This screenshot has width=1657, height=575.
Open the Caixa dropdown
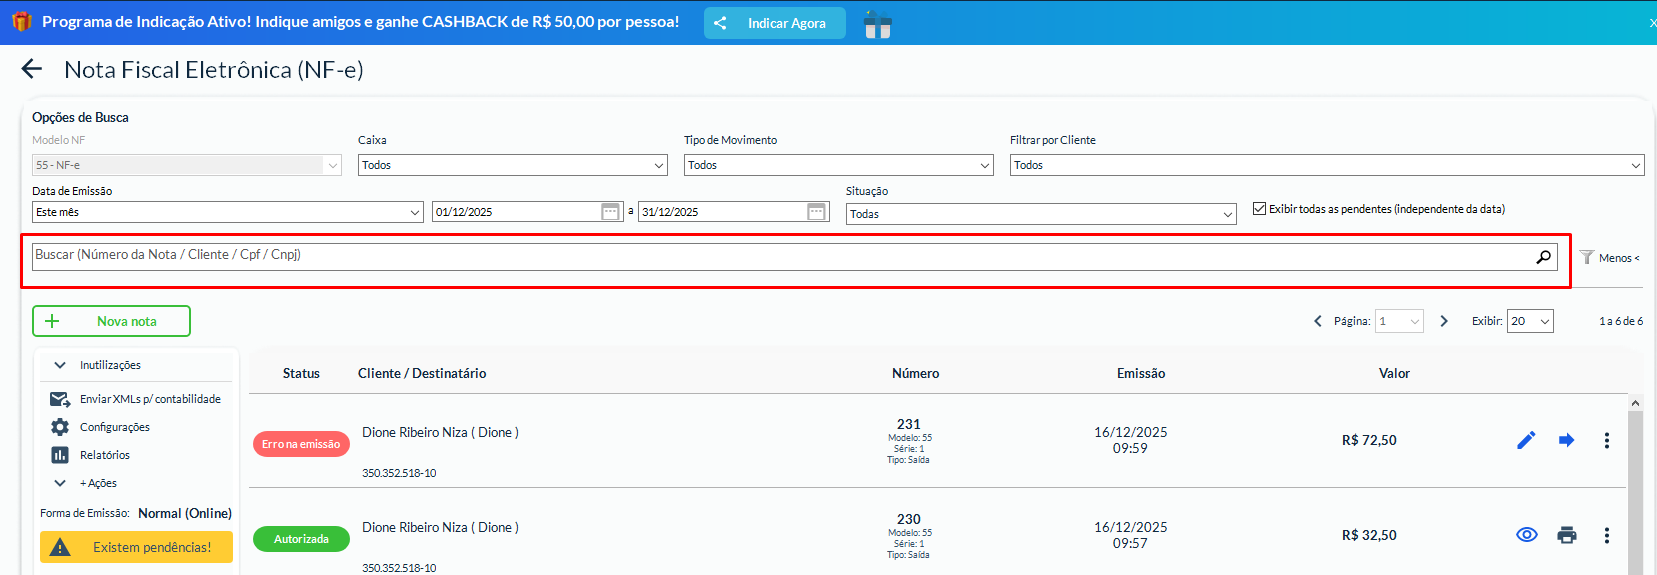pyautogui.click(x=512, y=165)
